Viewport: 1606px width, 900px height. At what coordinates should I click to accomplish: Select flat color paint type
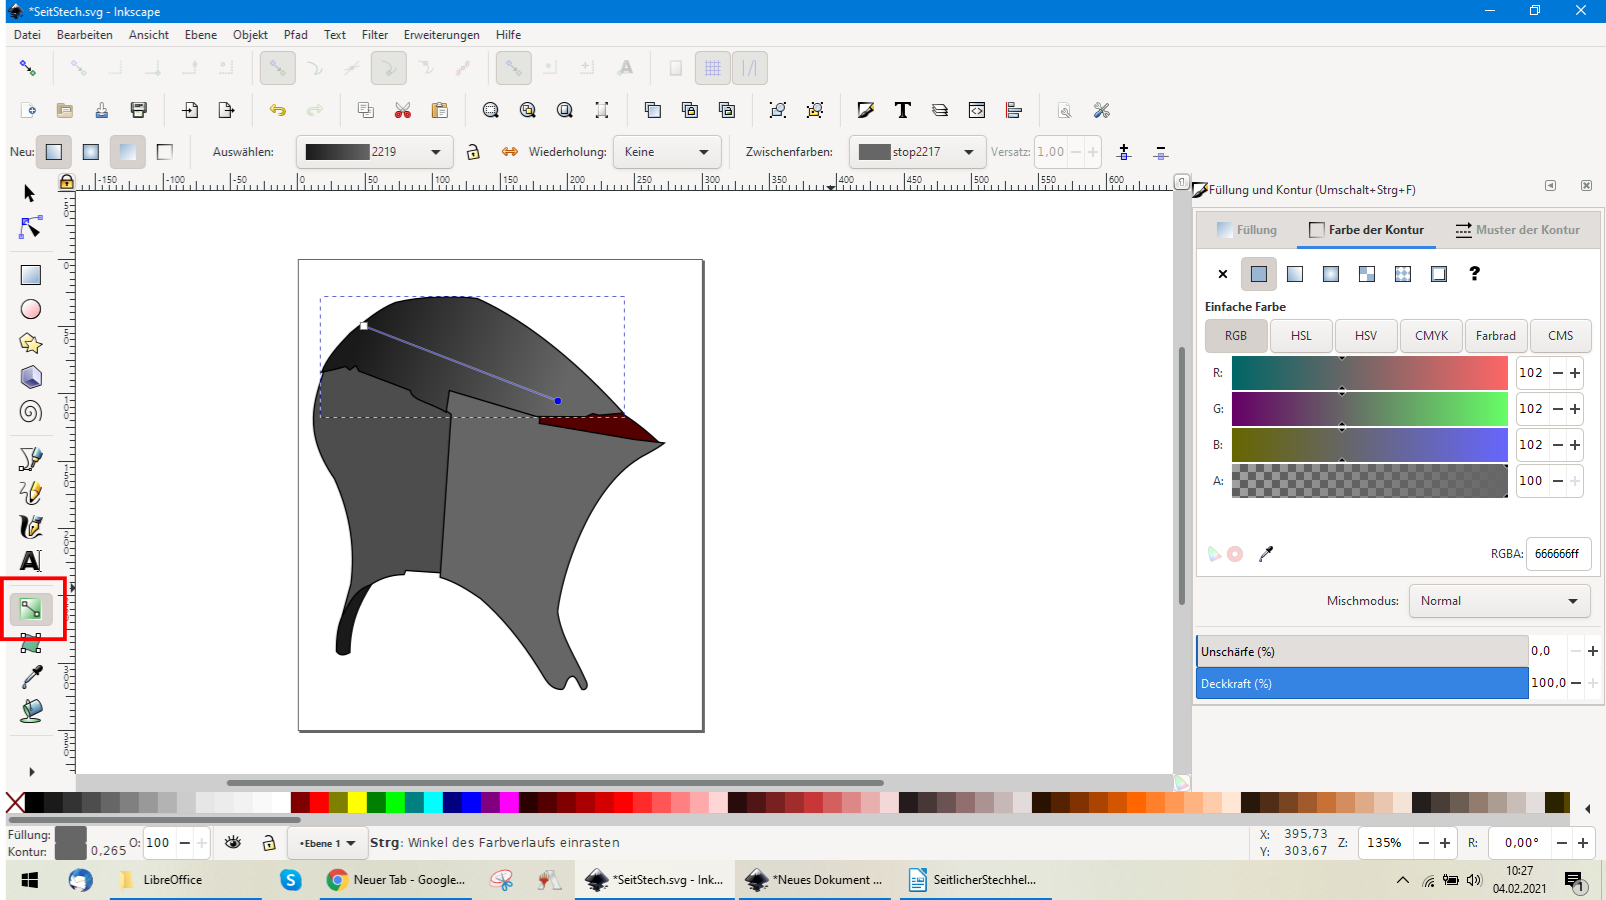click(x=1258, y=274)
